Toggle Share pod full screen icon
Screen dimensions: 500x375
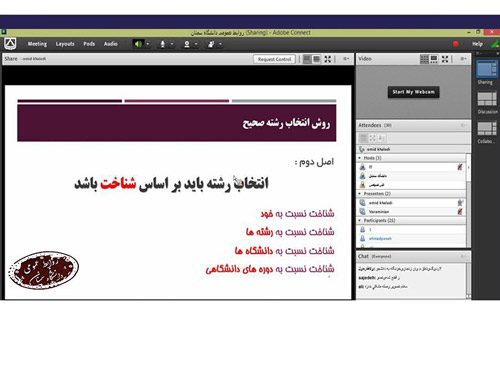tap(328, 59)
